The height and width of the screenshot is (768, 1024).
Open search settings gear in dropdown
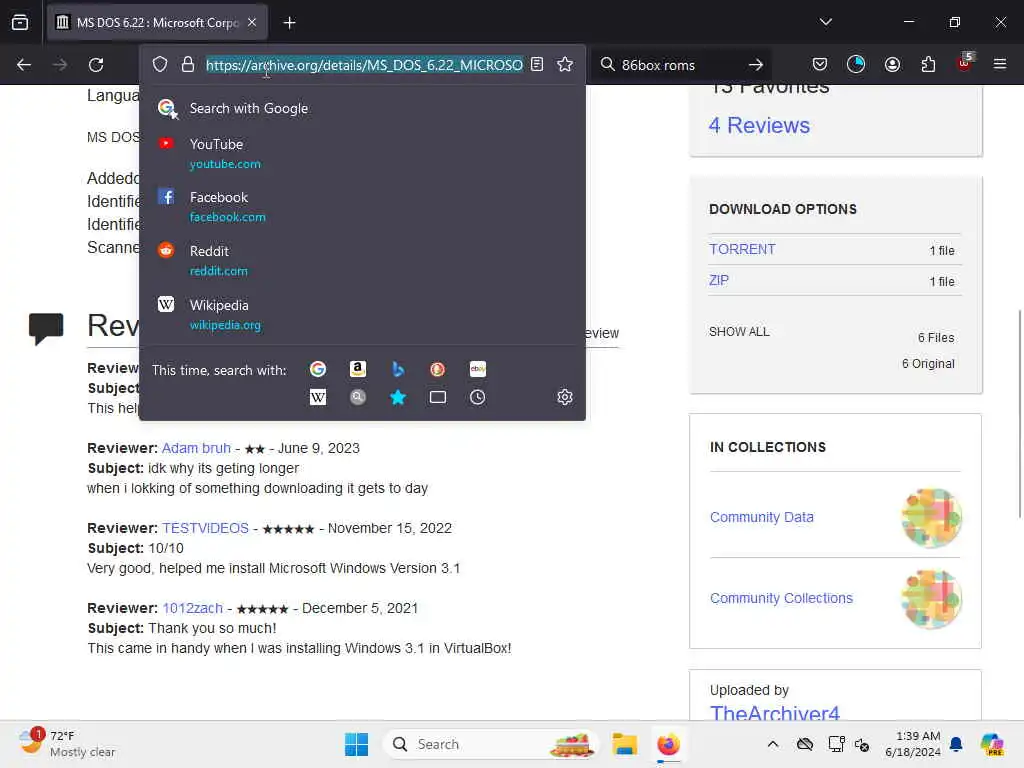[x=565, y=397]
